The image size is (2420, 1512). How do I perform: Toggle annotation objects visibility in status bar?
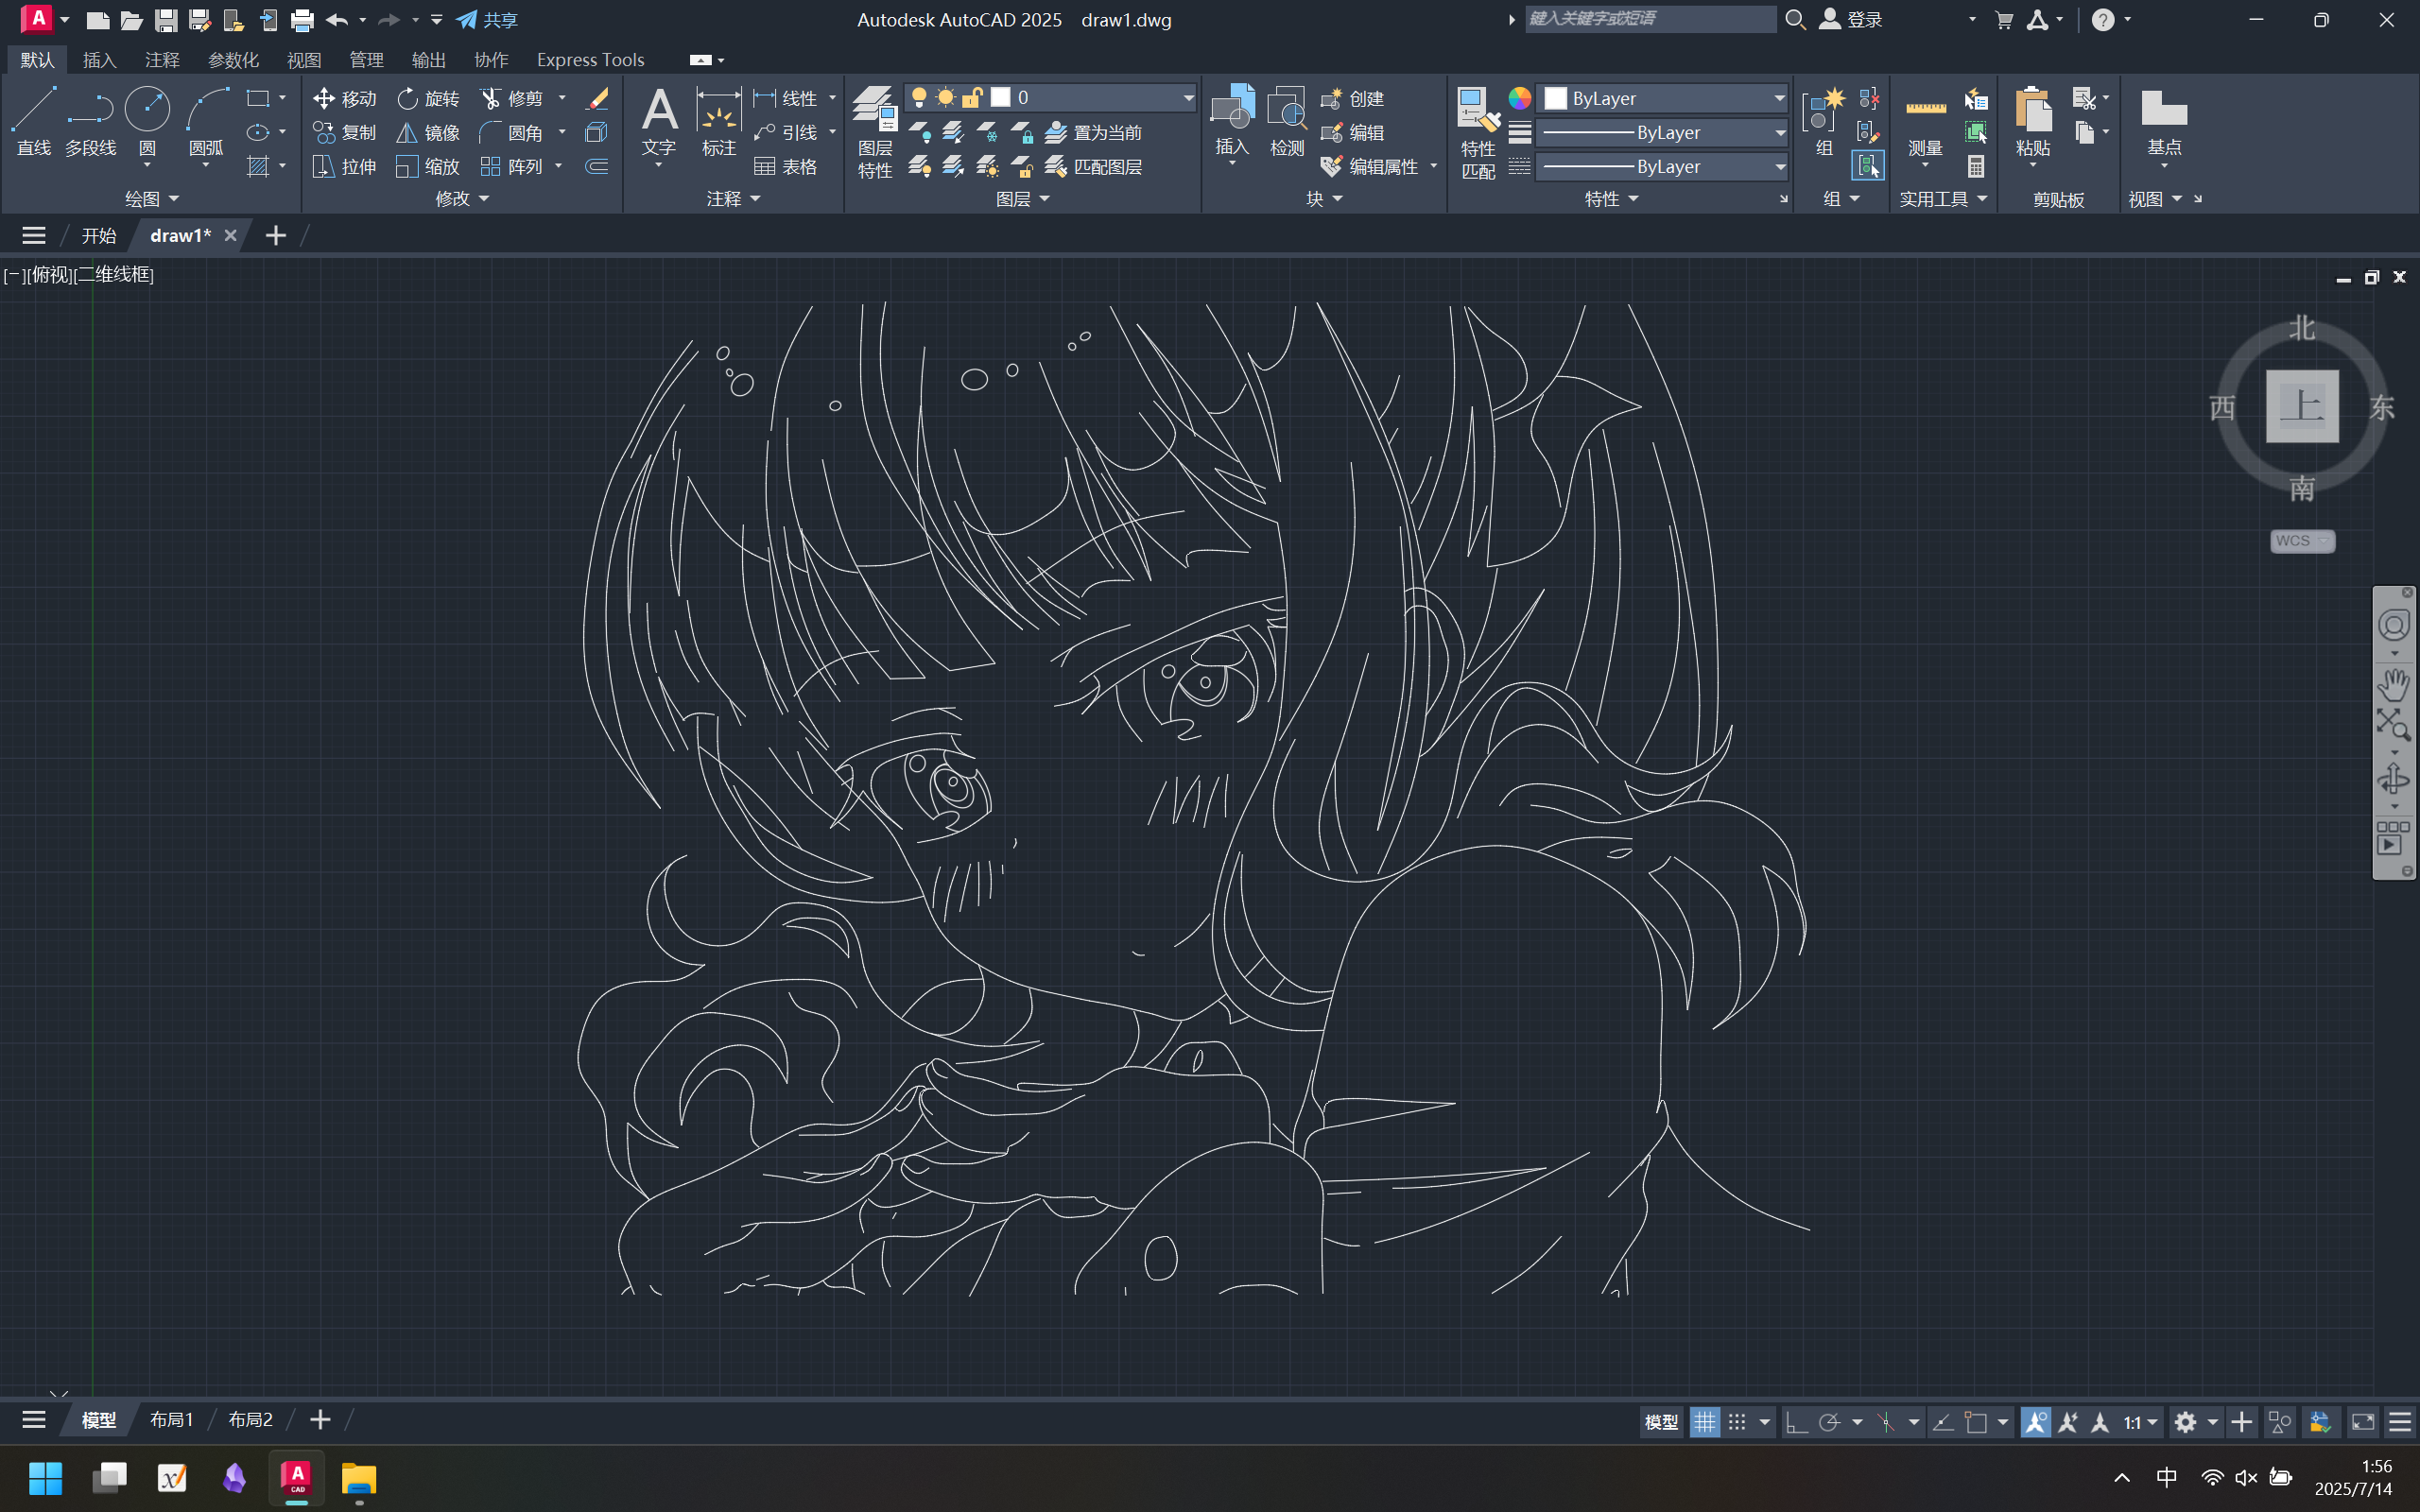2035,1422
